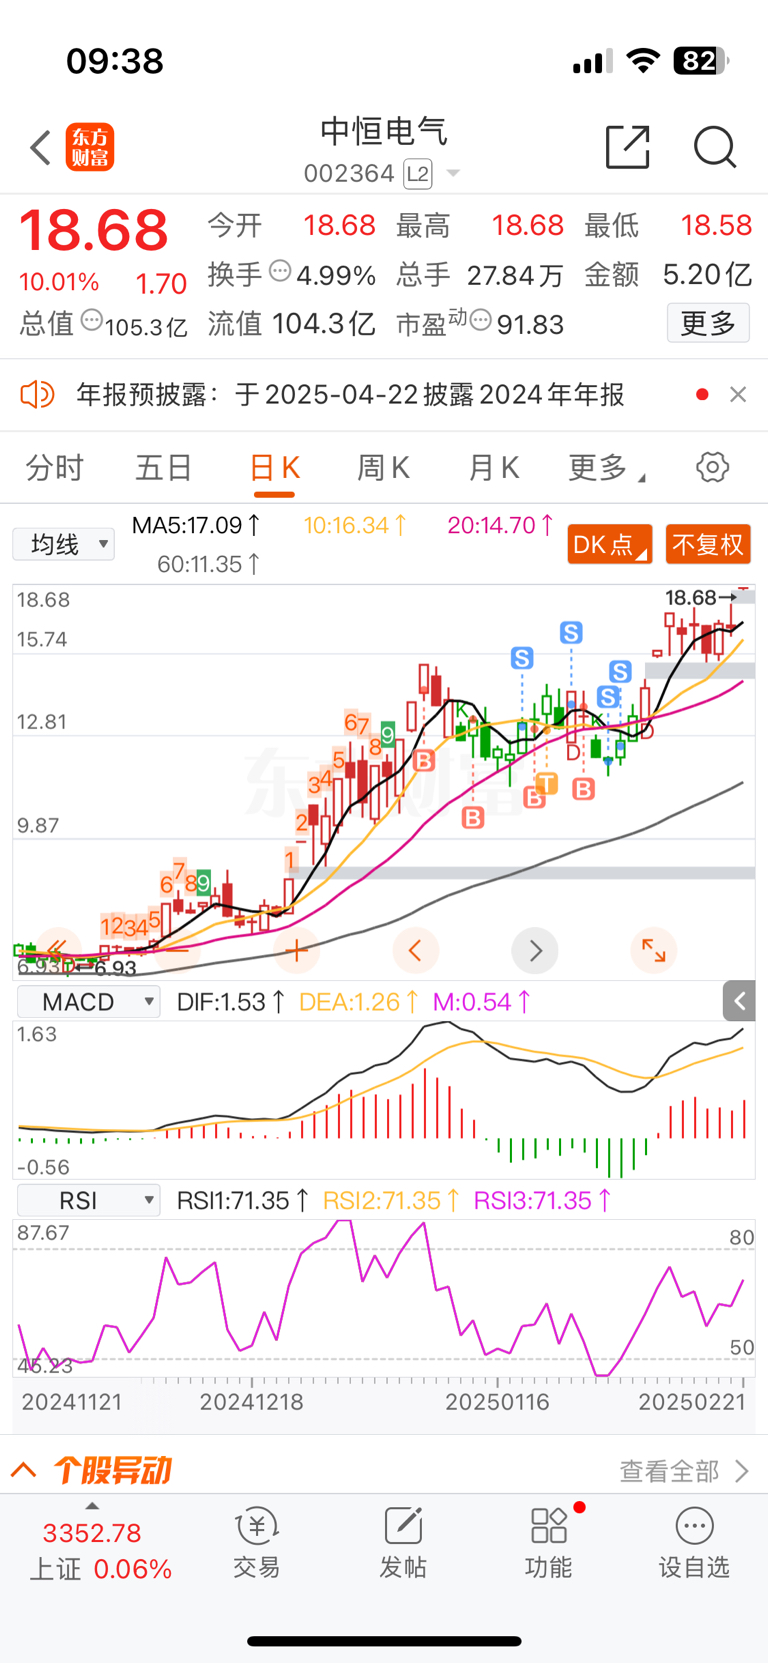768x1663 pixels.
Task: Tap the DEA:1.26 value
Action: (x=359, y=1002)
